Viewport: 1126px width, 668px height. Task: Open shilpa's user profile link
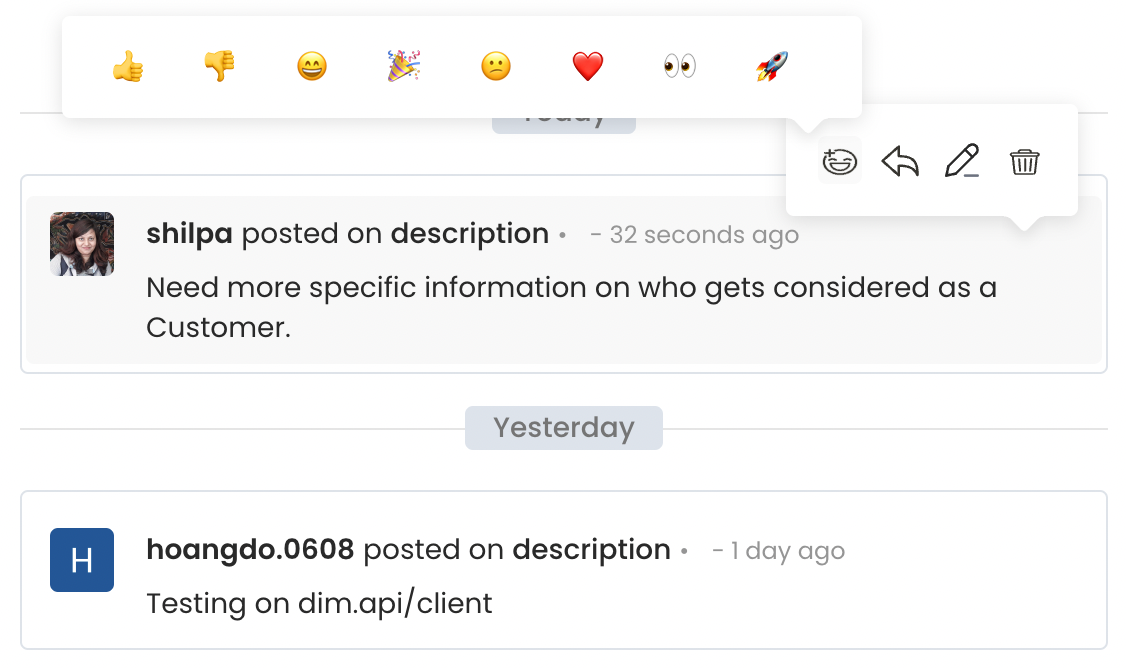tap(189, 233)
